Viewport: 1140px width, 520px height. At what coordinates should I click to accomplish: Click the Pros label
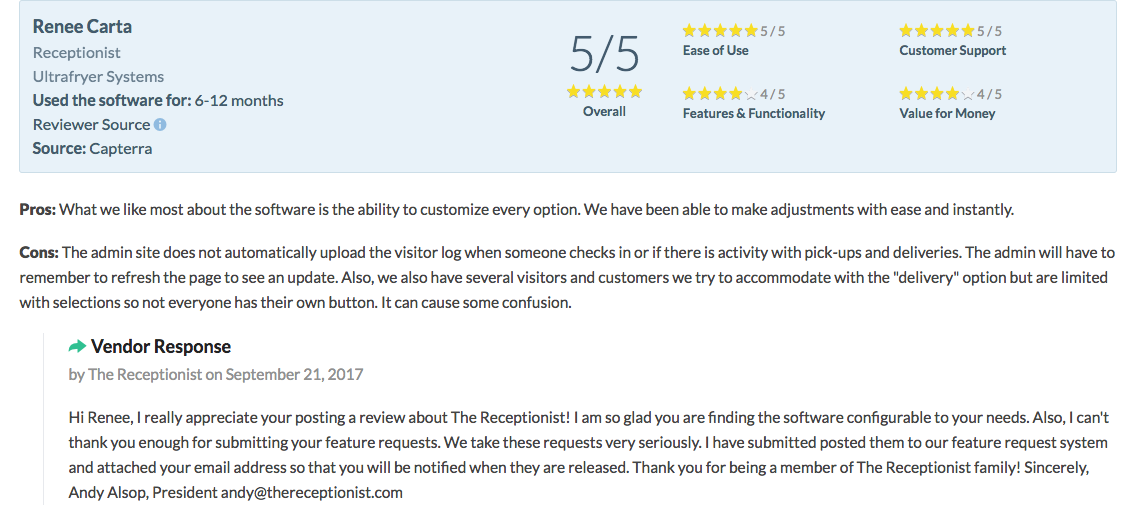(x=37, y=209)
